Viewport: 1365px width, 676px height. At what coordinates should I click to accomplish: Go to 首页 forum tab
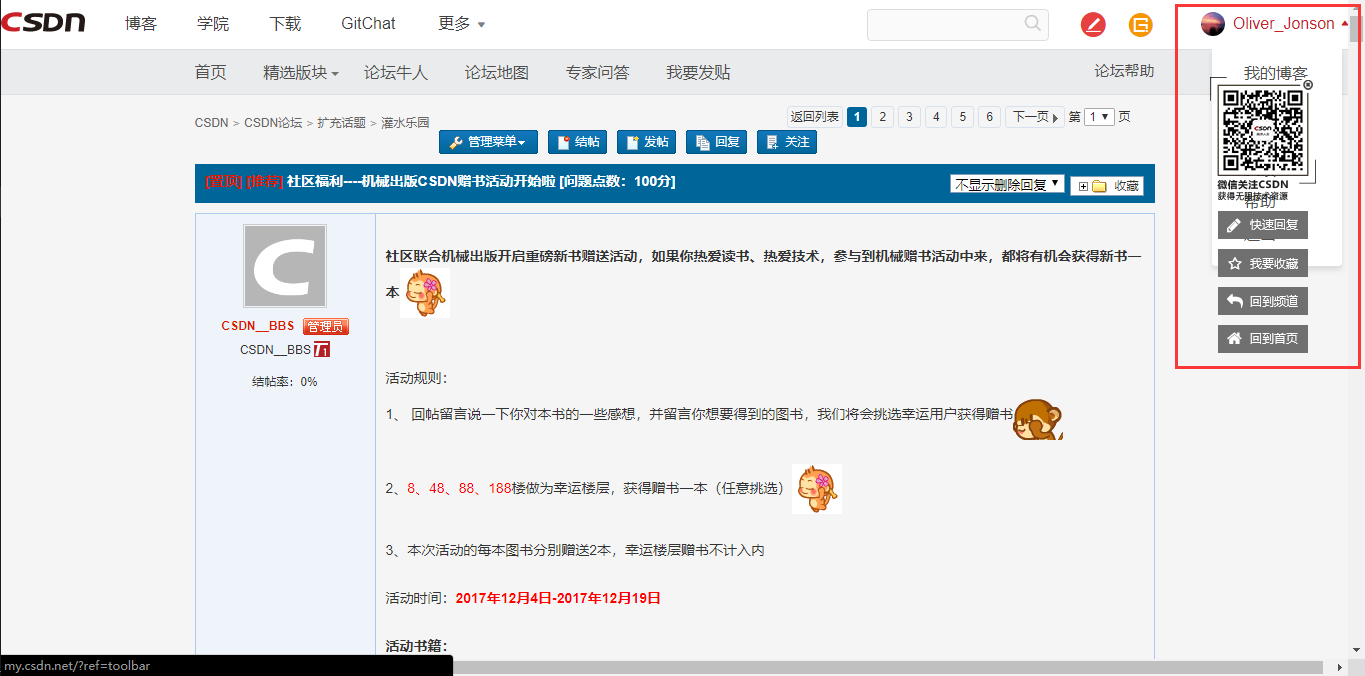[x=211, y=72]
